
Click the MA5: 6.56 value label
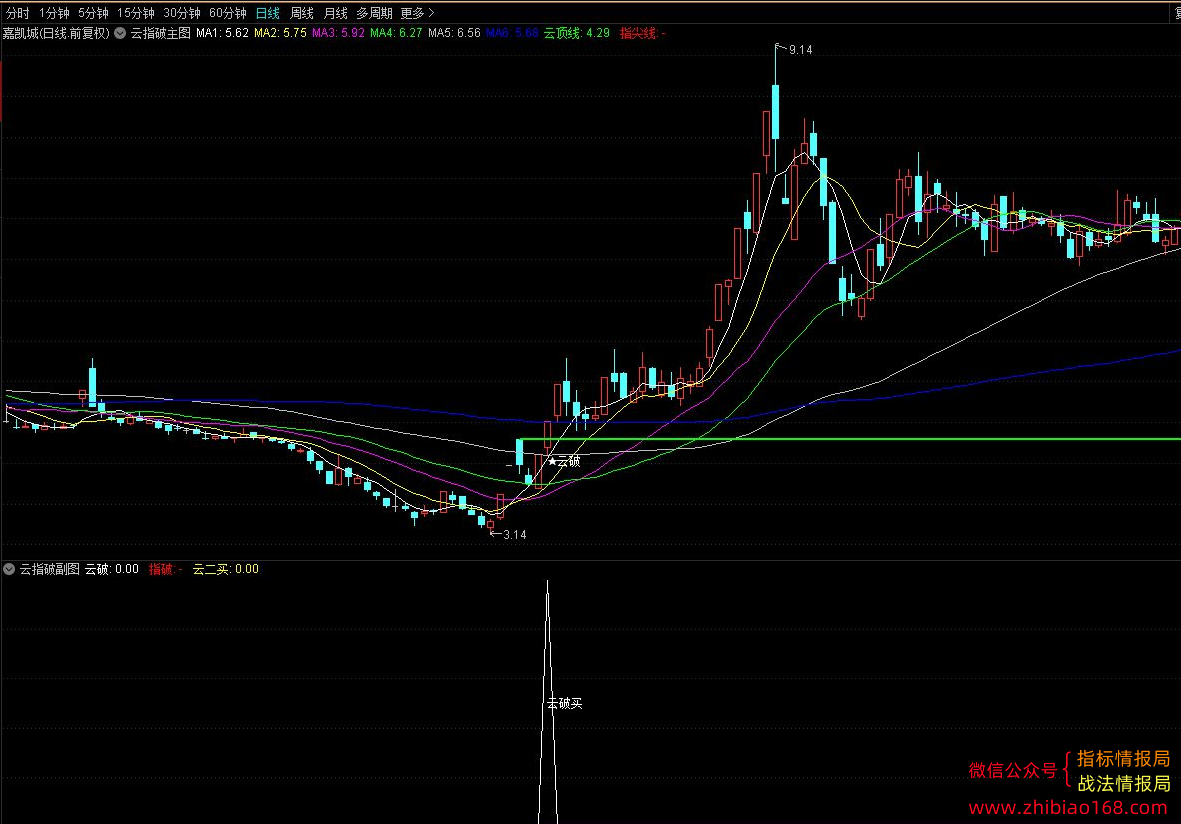pyautogui.click(x=454, y=33)
